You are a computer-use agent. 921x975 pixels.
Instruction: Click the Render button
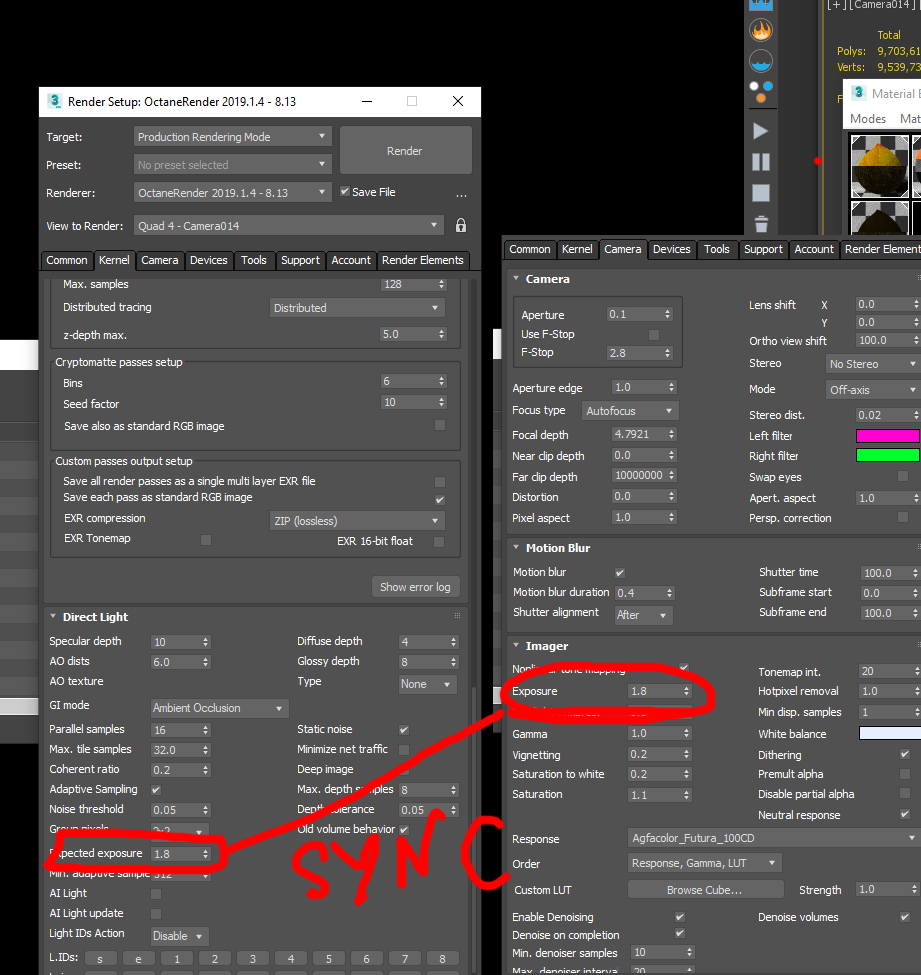tap(405, 150)
